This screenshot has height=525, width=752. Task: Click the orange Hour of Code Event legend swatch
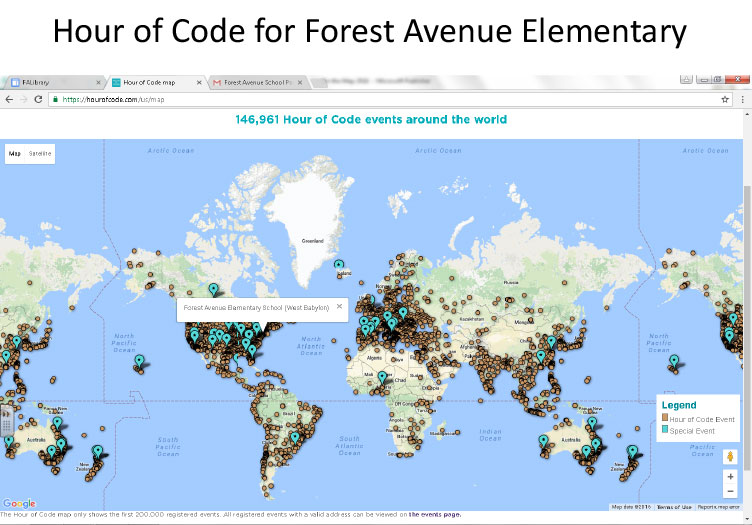tap(665, 418)
